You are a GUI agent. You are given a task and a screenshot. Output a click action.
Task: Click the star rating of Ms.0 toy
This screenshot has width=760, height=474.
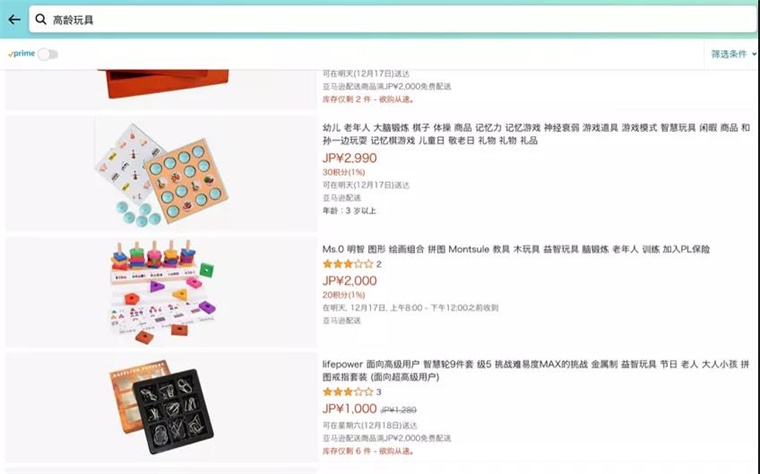pos(348,264)
